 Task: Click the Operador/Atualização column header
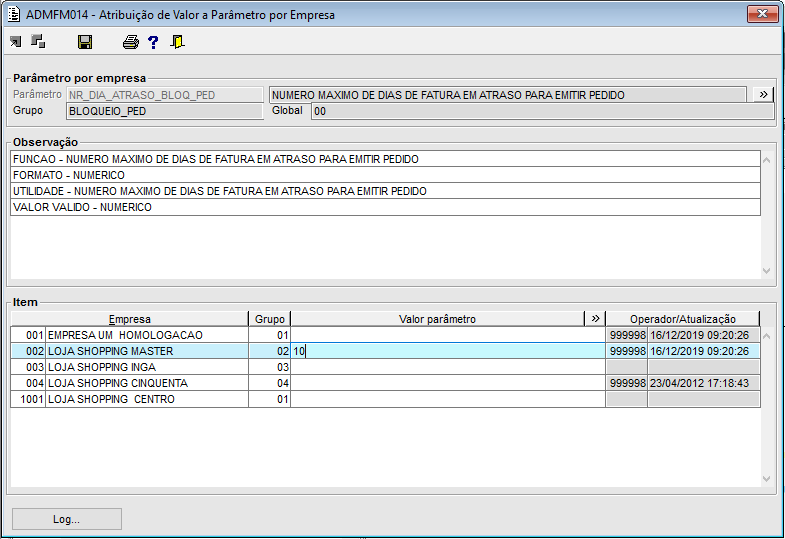(683, 319)
